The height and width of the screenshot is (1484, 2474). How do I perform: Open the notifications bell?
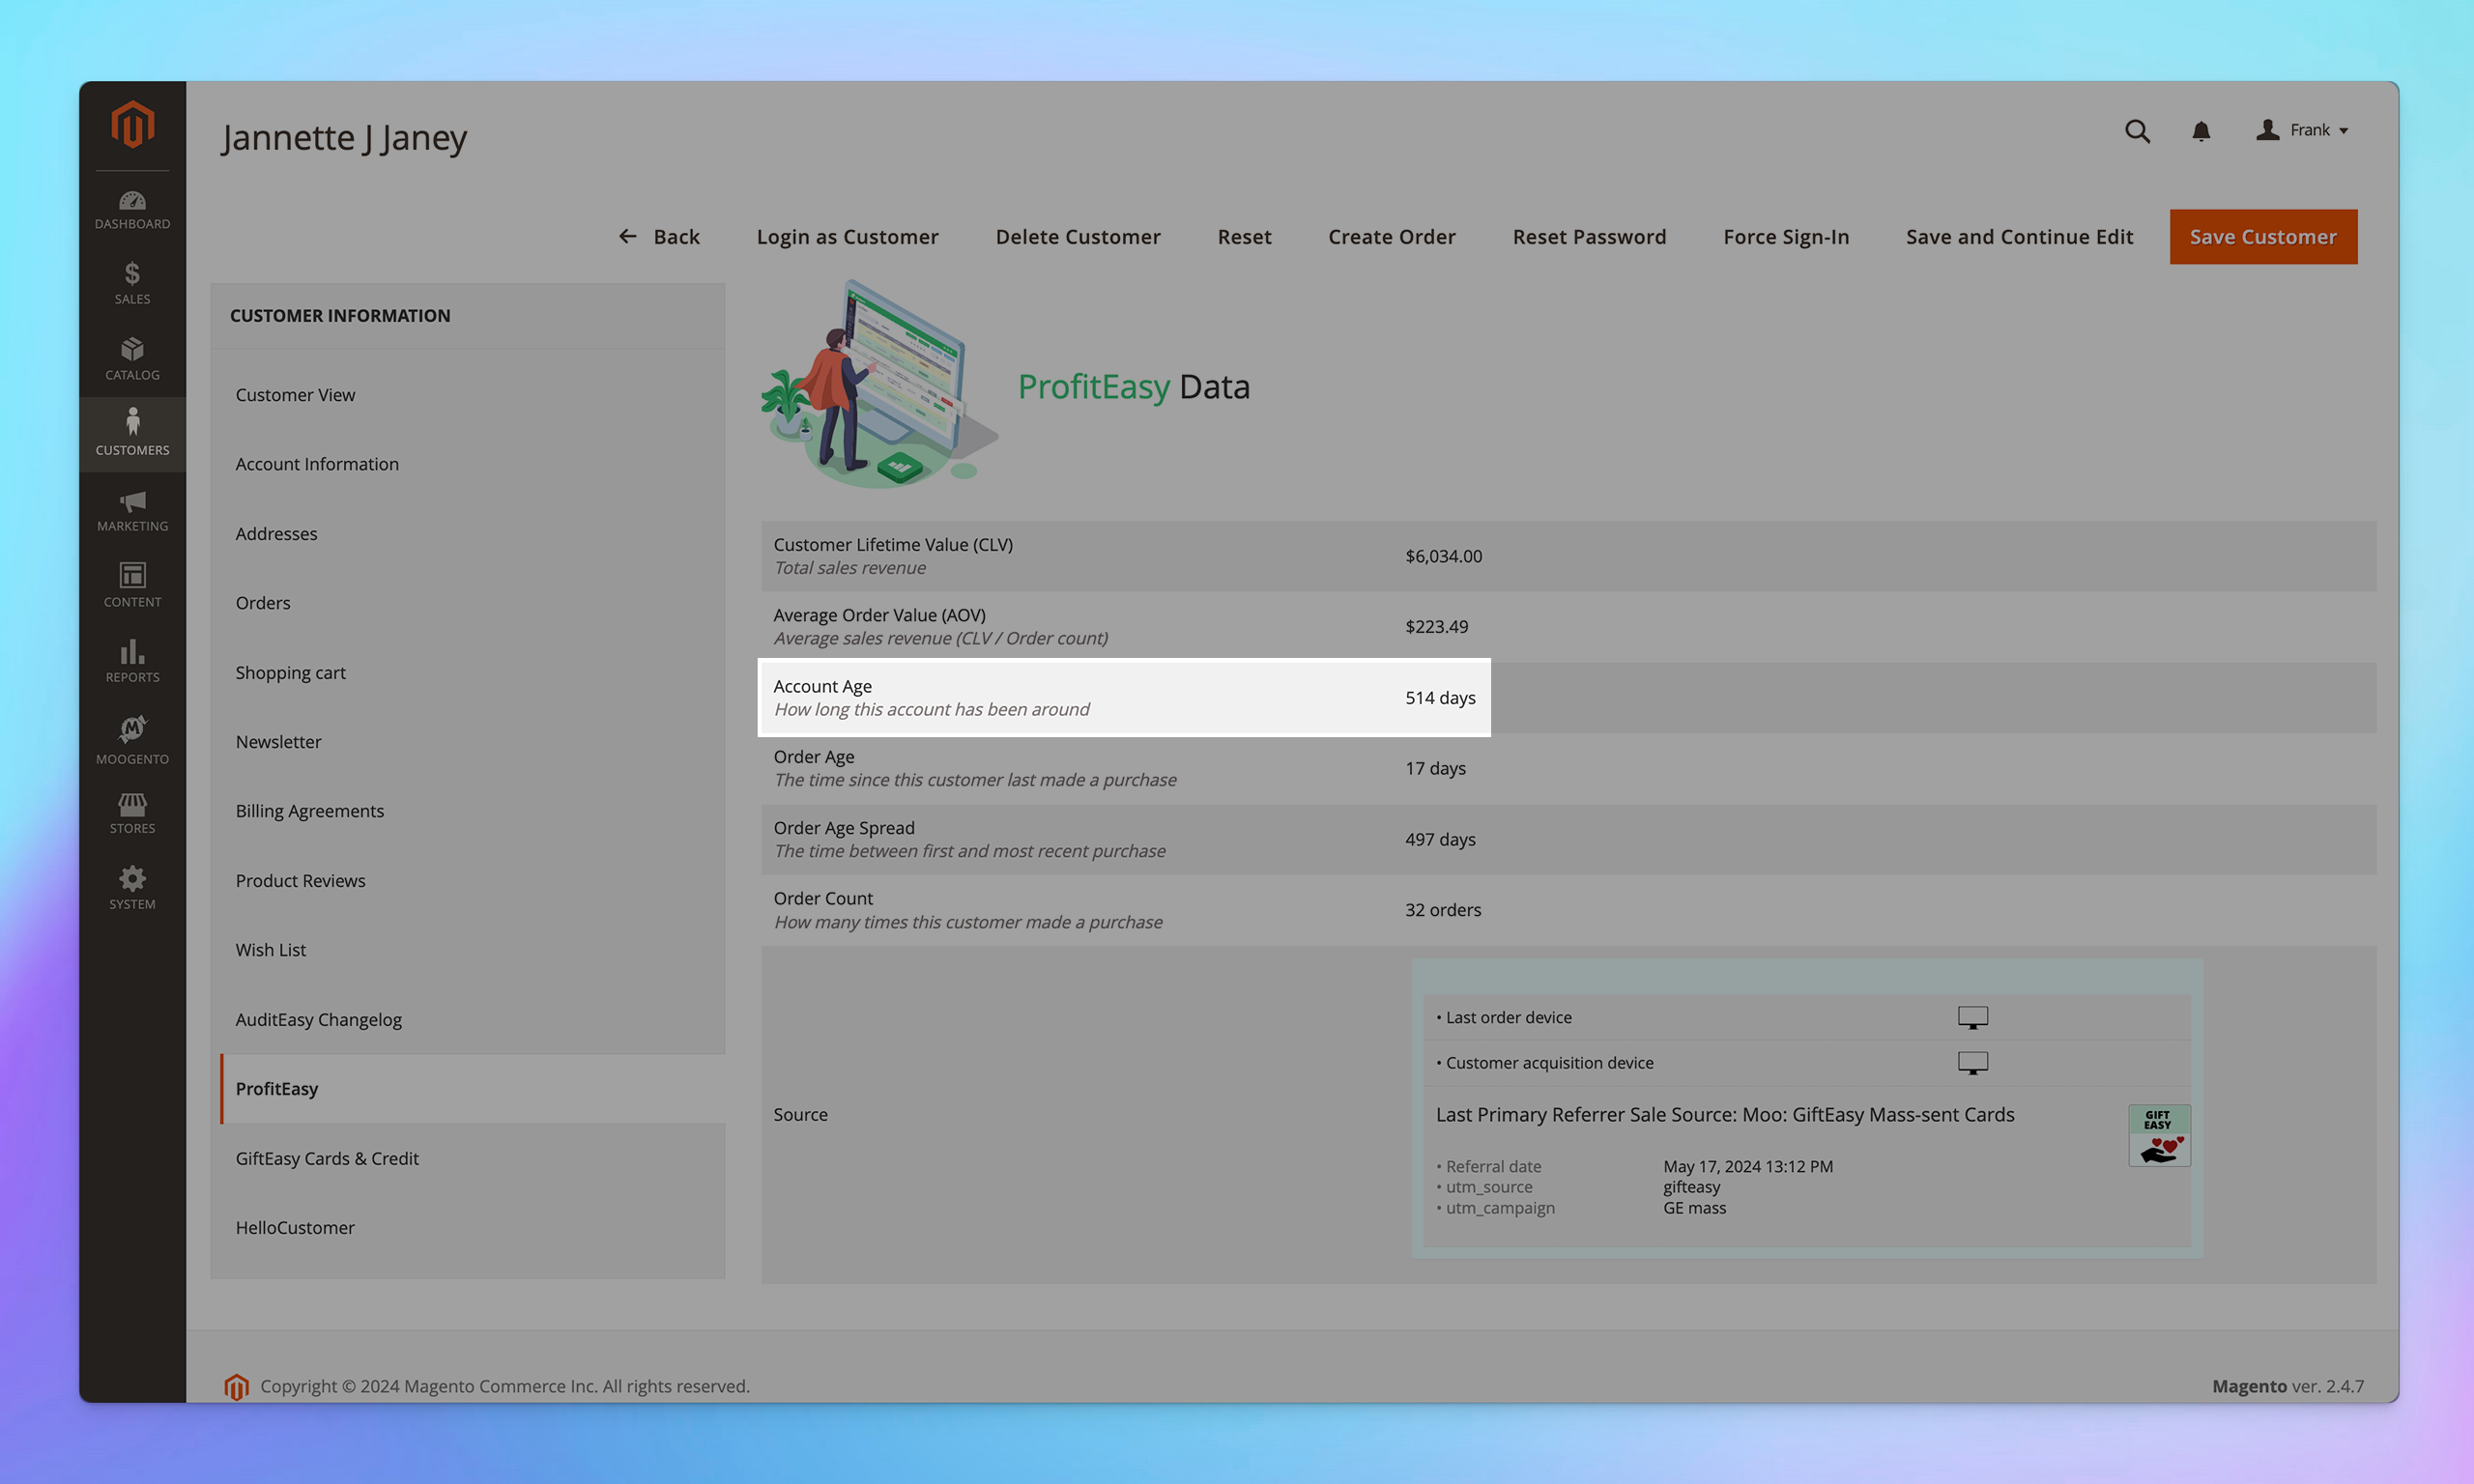tap(2201, 131)
